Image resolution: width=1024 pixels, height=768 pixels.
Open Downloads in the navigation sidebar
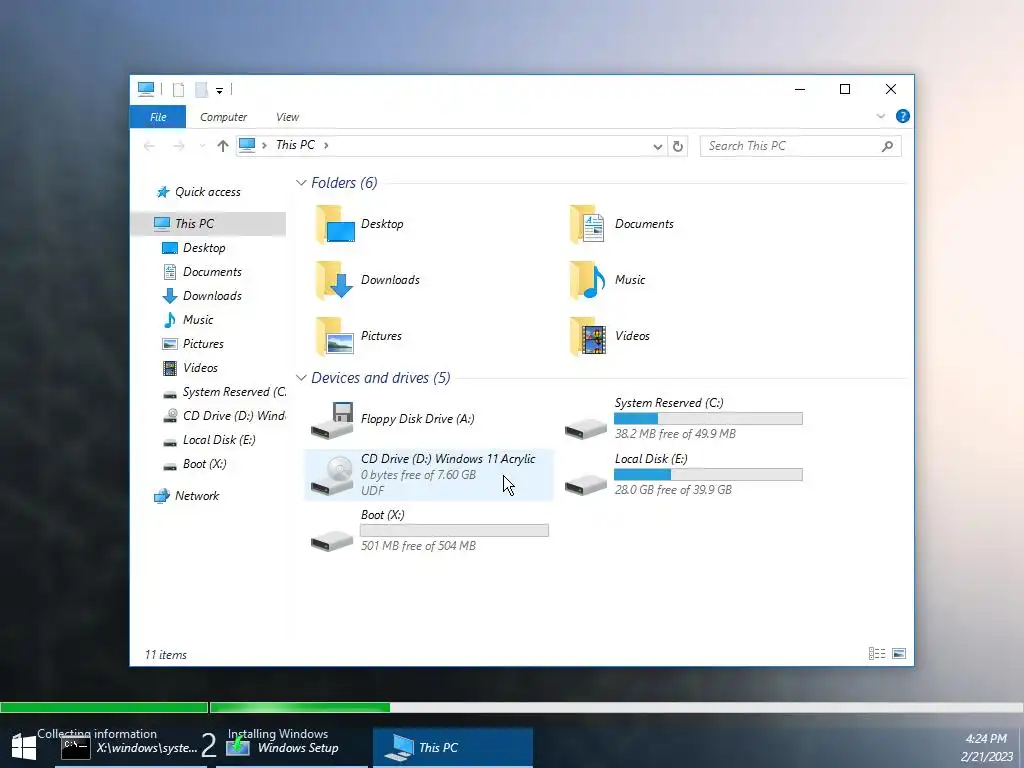pyautogui.click(x=202, y=296)
